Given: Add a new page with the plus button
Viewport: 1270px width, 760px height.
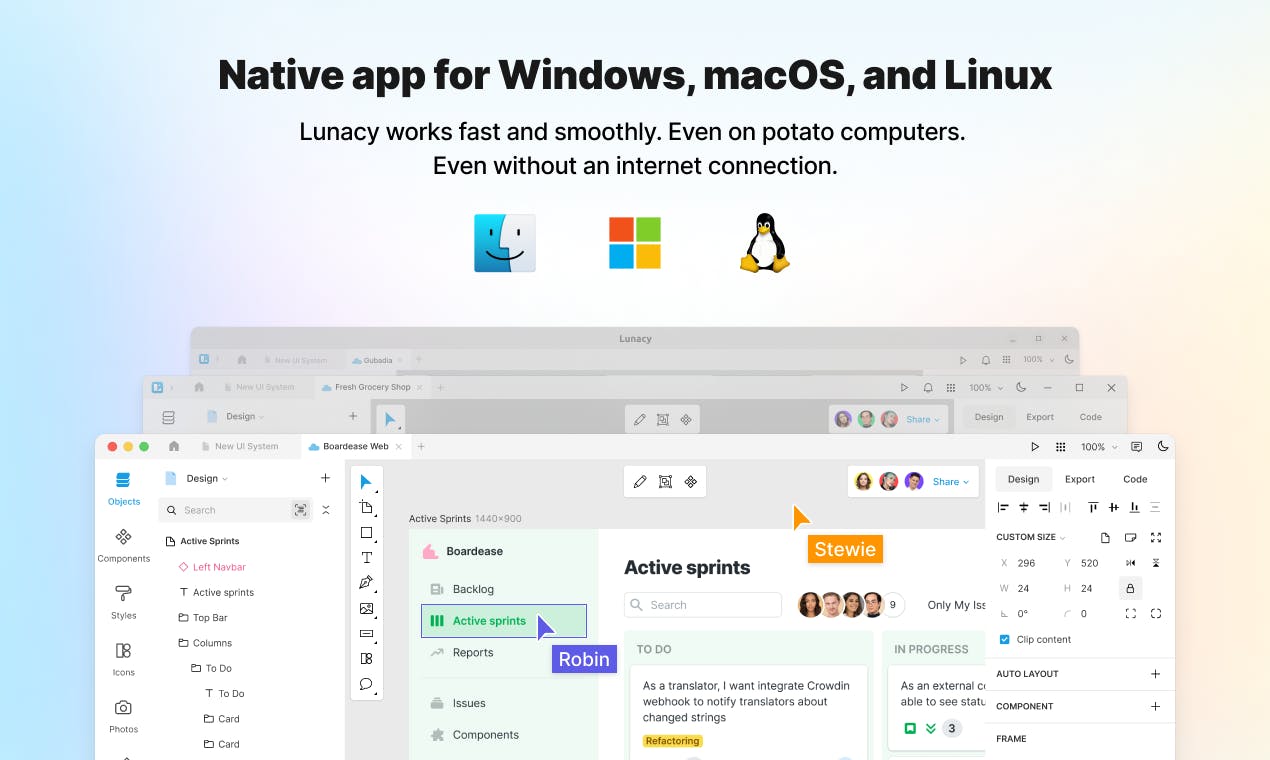Looking at the screenshot, I should (x=325, y=478).
